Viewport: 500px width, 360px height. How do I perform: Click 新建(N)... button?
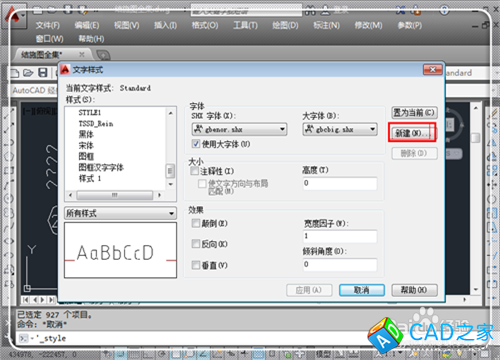tap(412, 133)
